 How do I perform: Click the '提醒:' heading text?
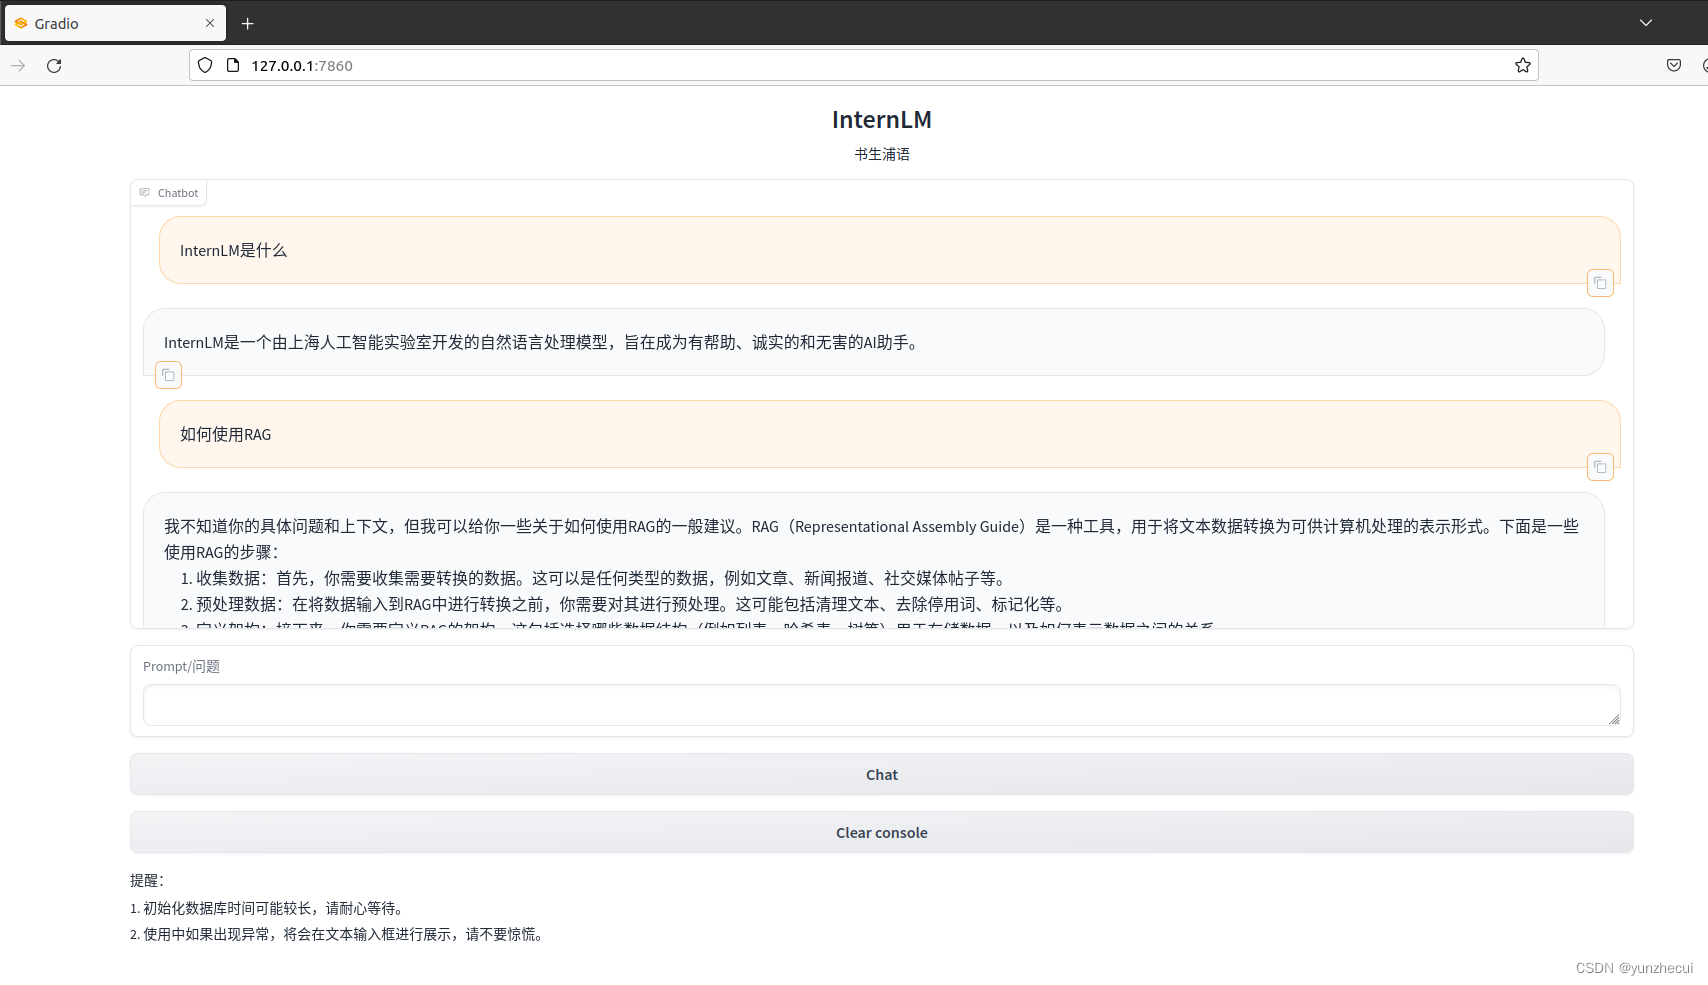pos(147,881)
